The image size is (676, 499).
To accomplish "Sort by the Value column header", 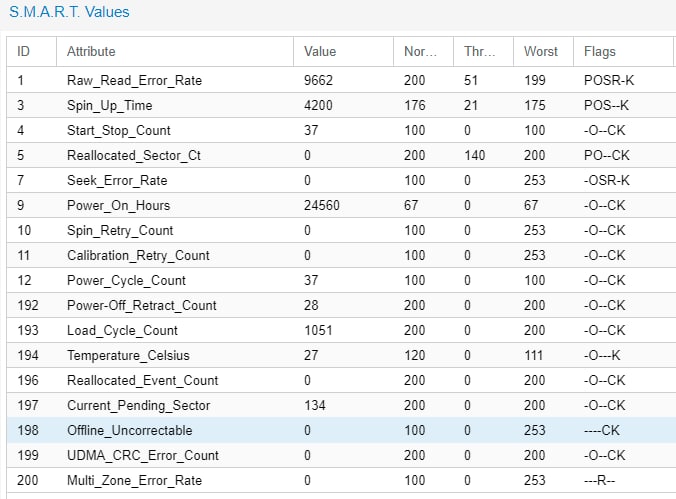I will 343,51.
